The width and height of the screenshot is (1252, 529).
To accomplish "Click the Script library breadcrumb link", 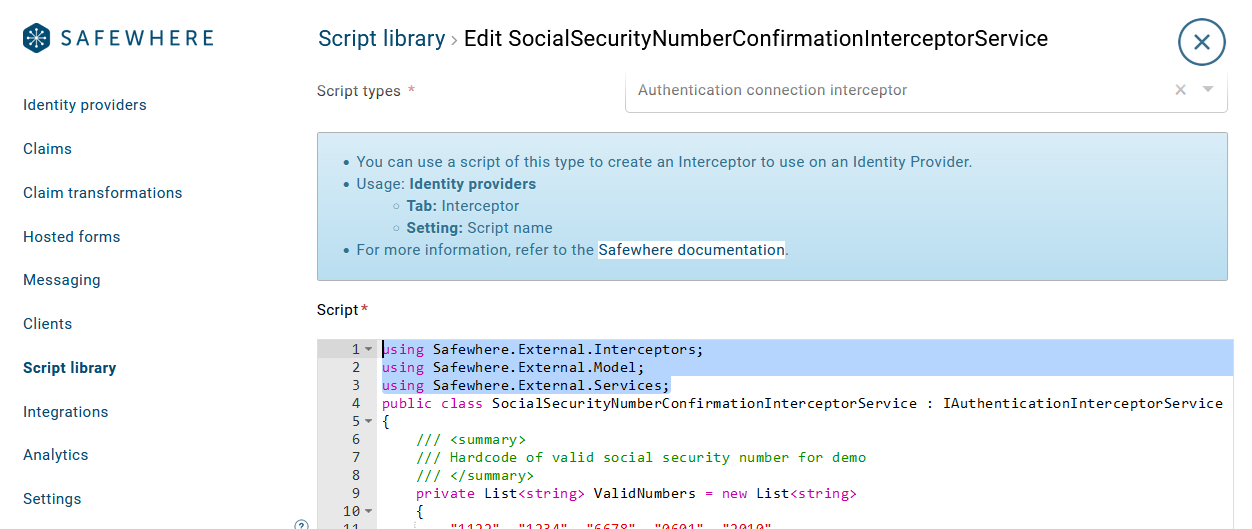I will (381, 39).
